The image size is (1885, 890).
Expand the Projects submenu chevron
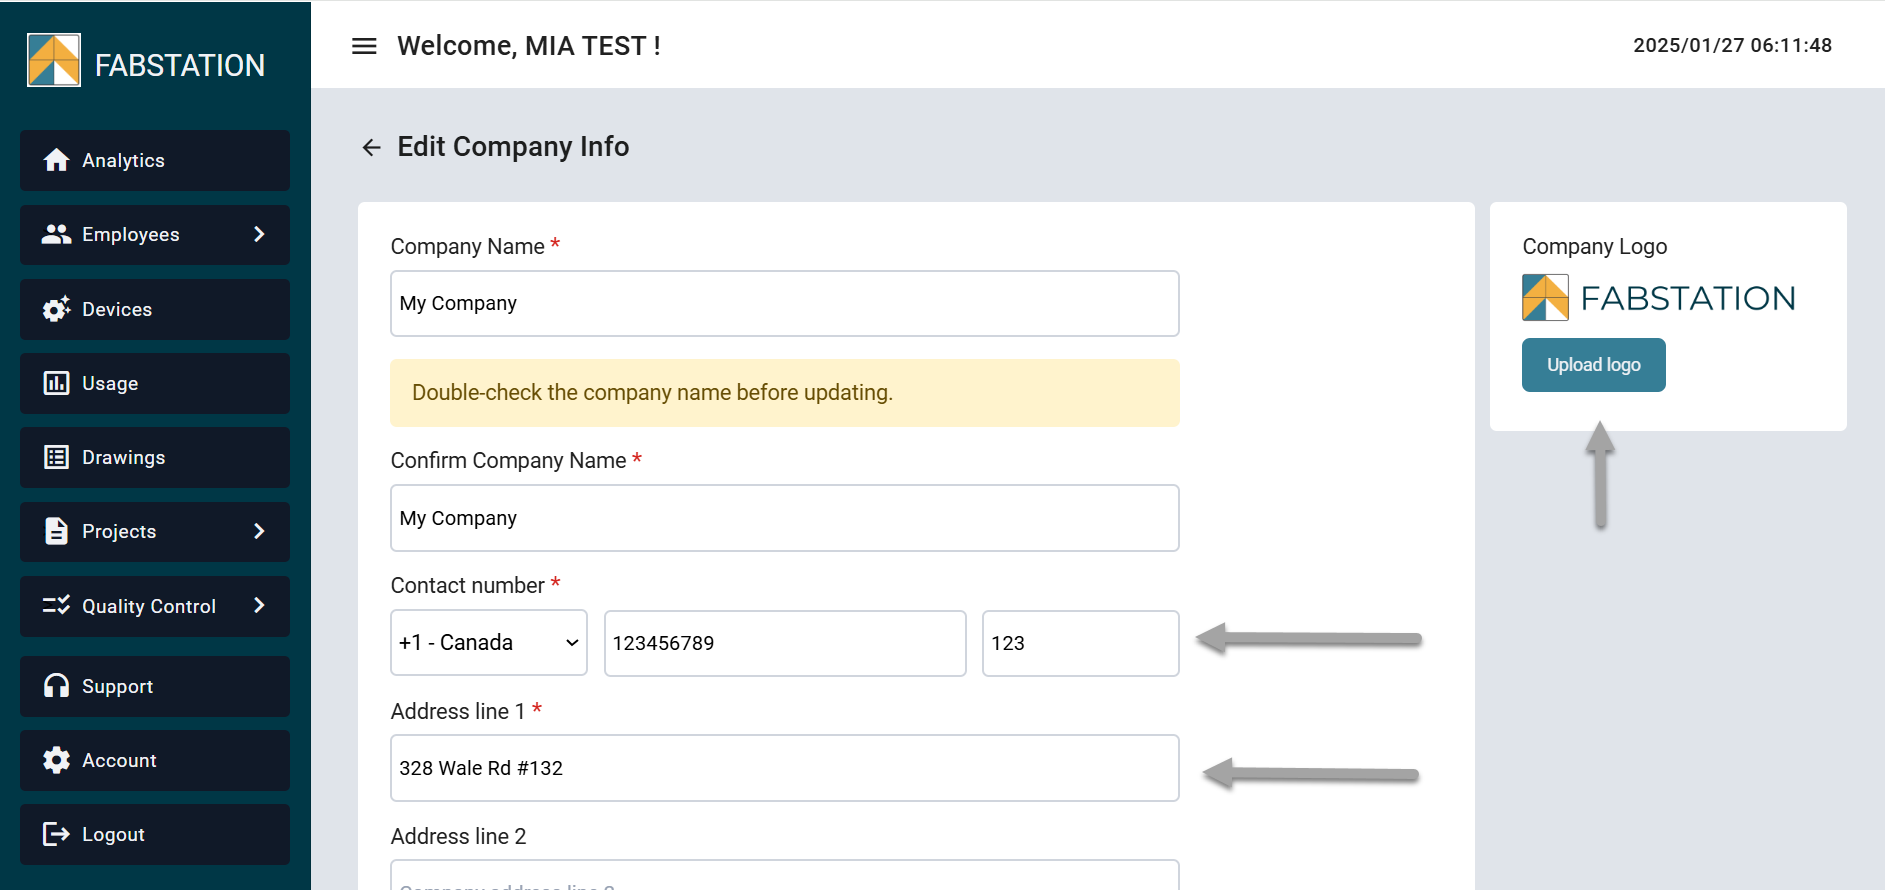pyautogui.click(x=259, y=531)
